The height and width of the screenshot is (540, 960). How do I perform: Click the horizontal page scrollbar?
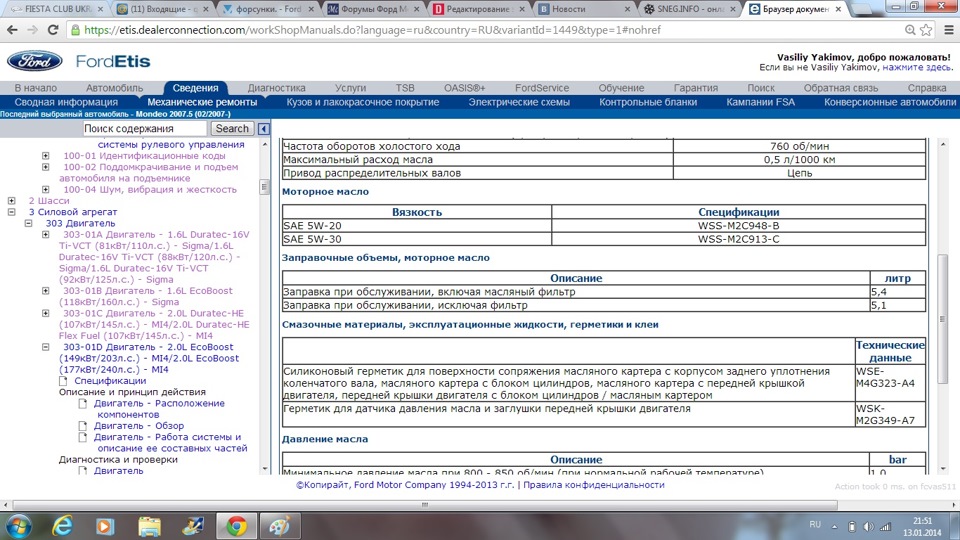[x=425, y=505]
